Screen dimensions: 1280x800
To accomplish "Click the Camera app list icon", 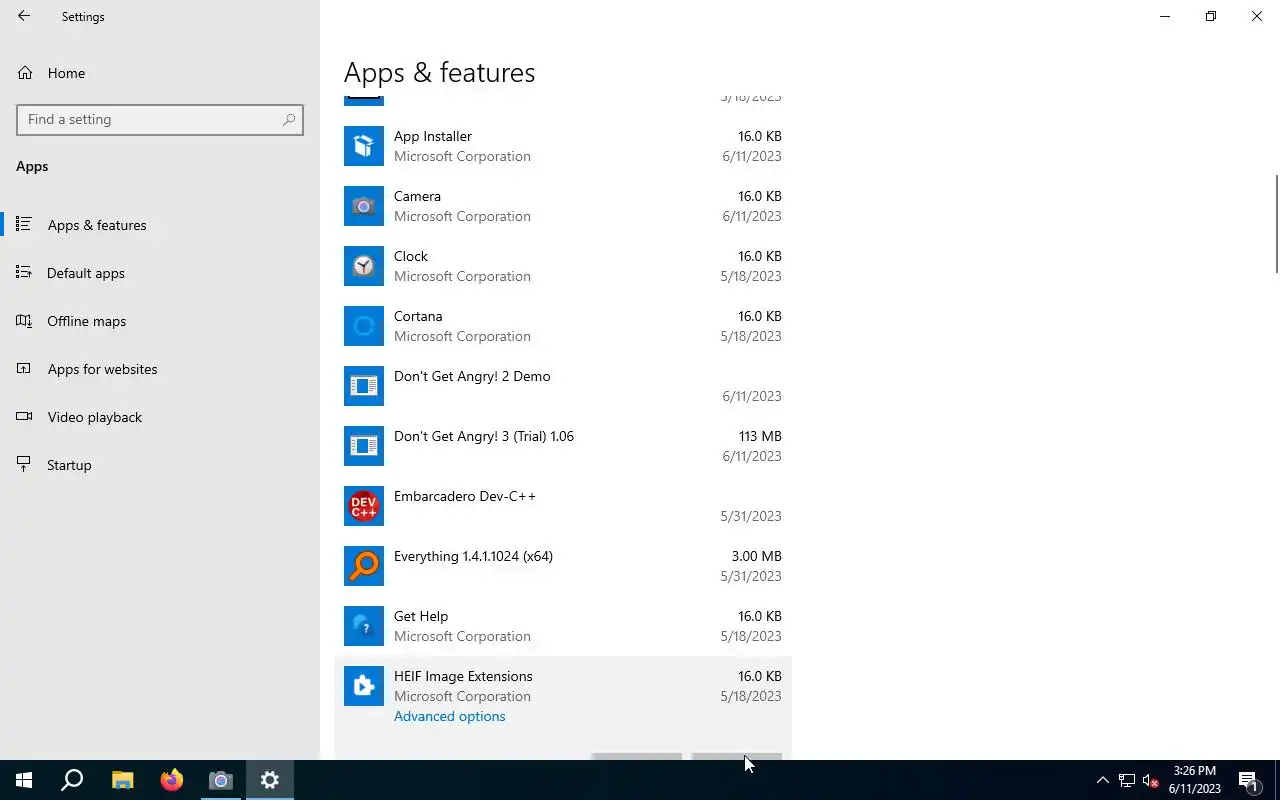I will 364,206.
